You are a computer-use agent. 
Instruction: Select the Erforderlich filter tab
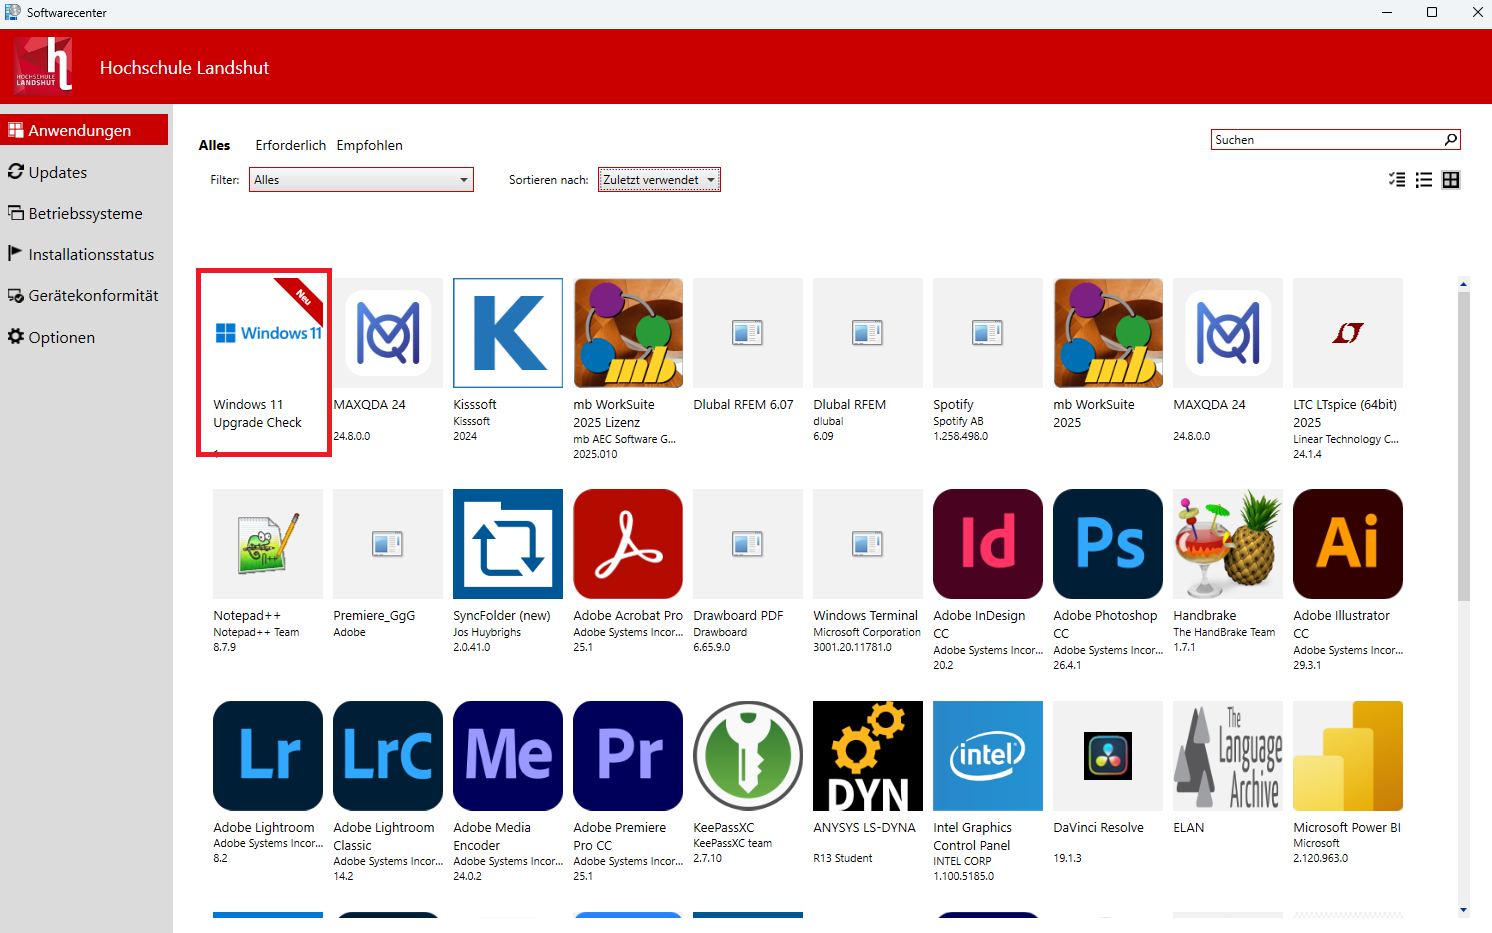coord(290,145)
